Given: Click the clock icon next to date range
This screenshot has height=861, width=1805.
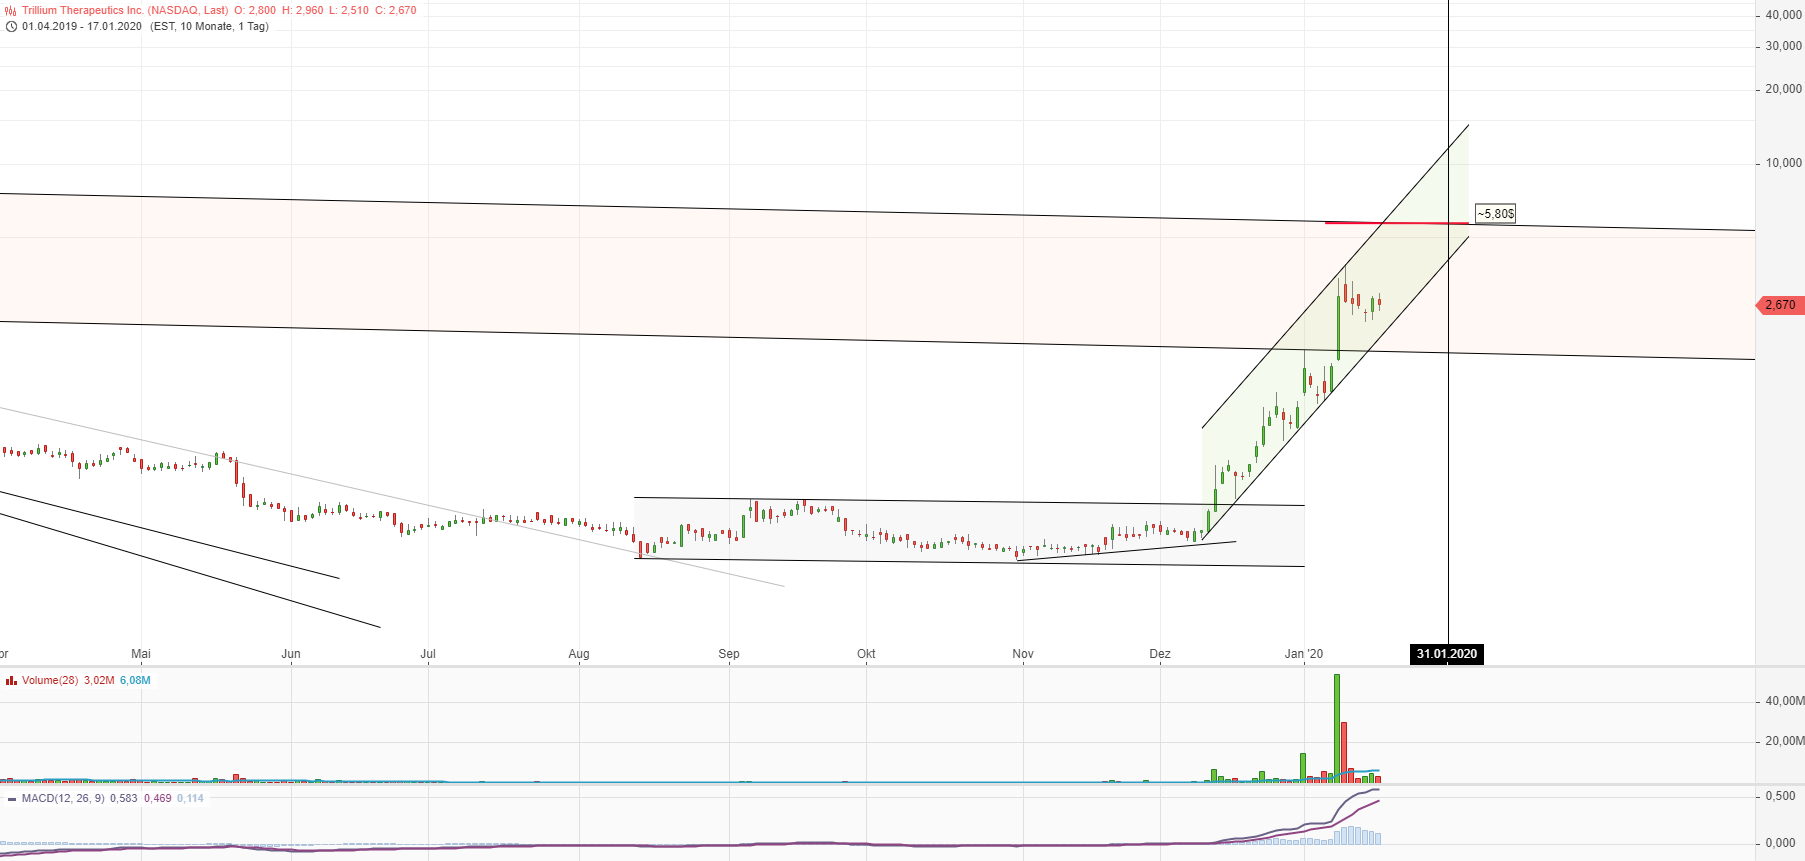Looking at the screenshot, I should pyautogui.click(x=11, y=27).
